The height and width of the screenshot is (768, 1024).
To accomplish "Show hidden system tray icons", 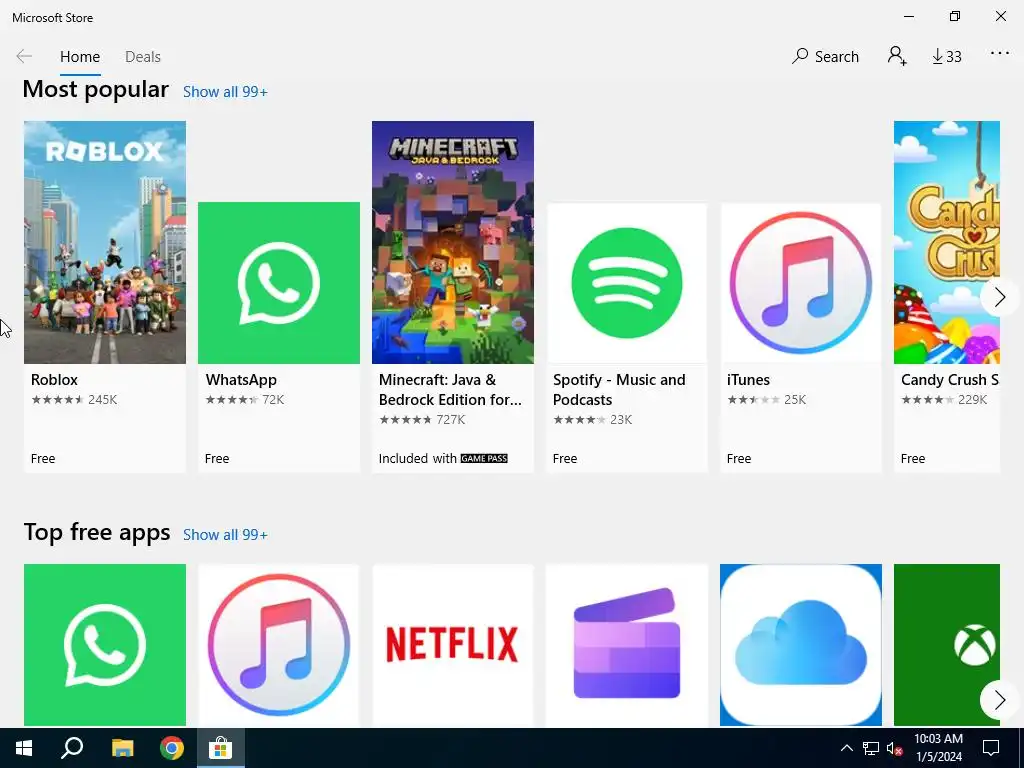I will [846, 748].
